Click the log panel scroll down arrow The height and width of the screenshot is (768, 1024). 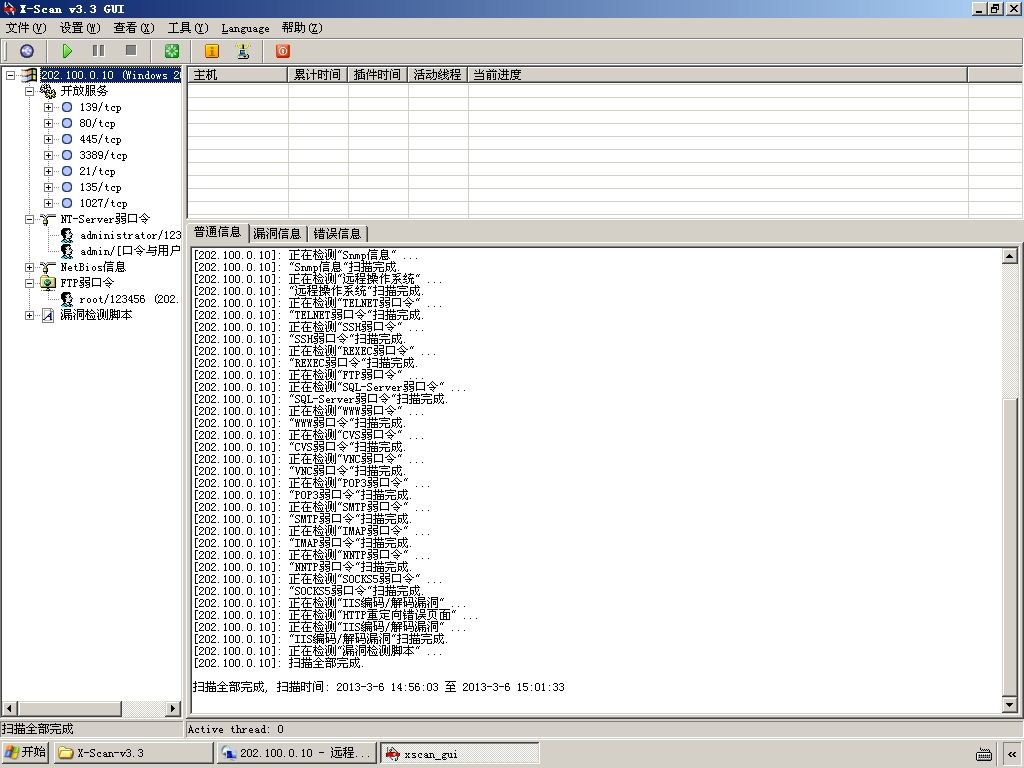[x=1010, y=705]
